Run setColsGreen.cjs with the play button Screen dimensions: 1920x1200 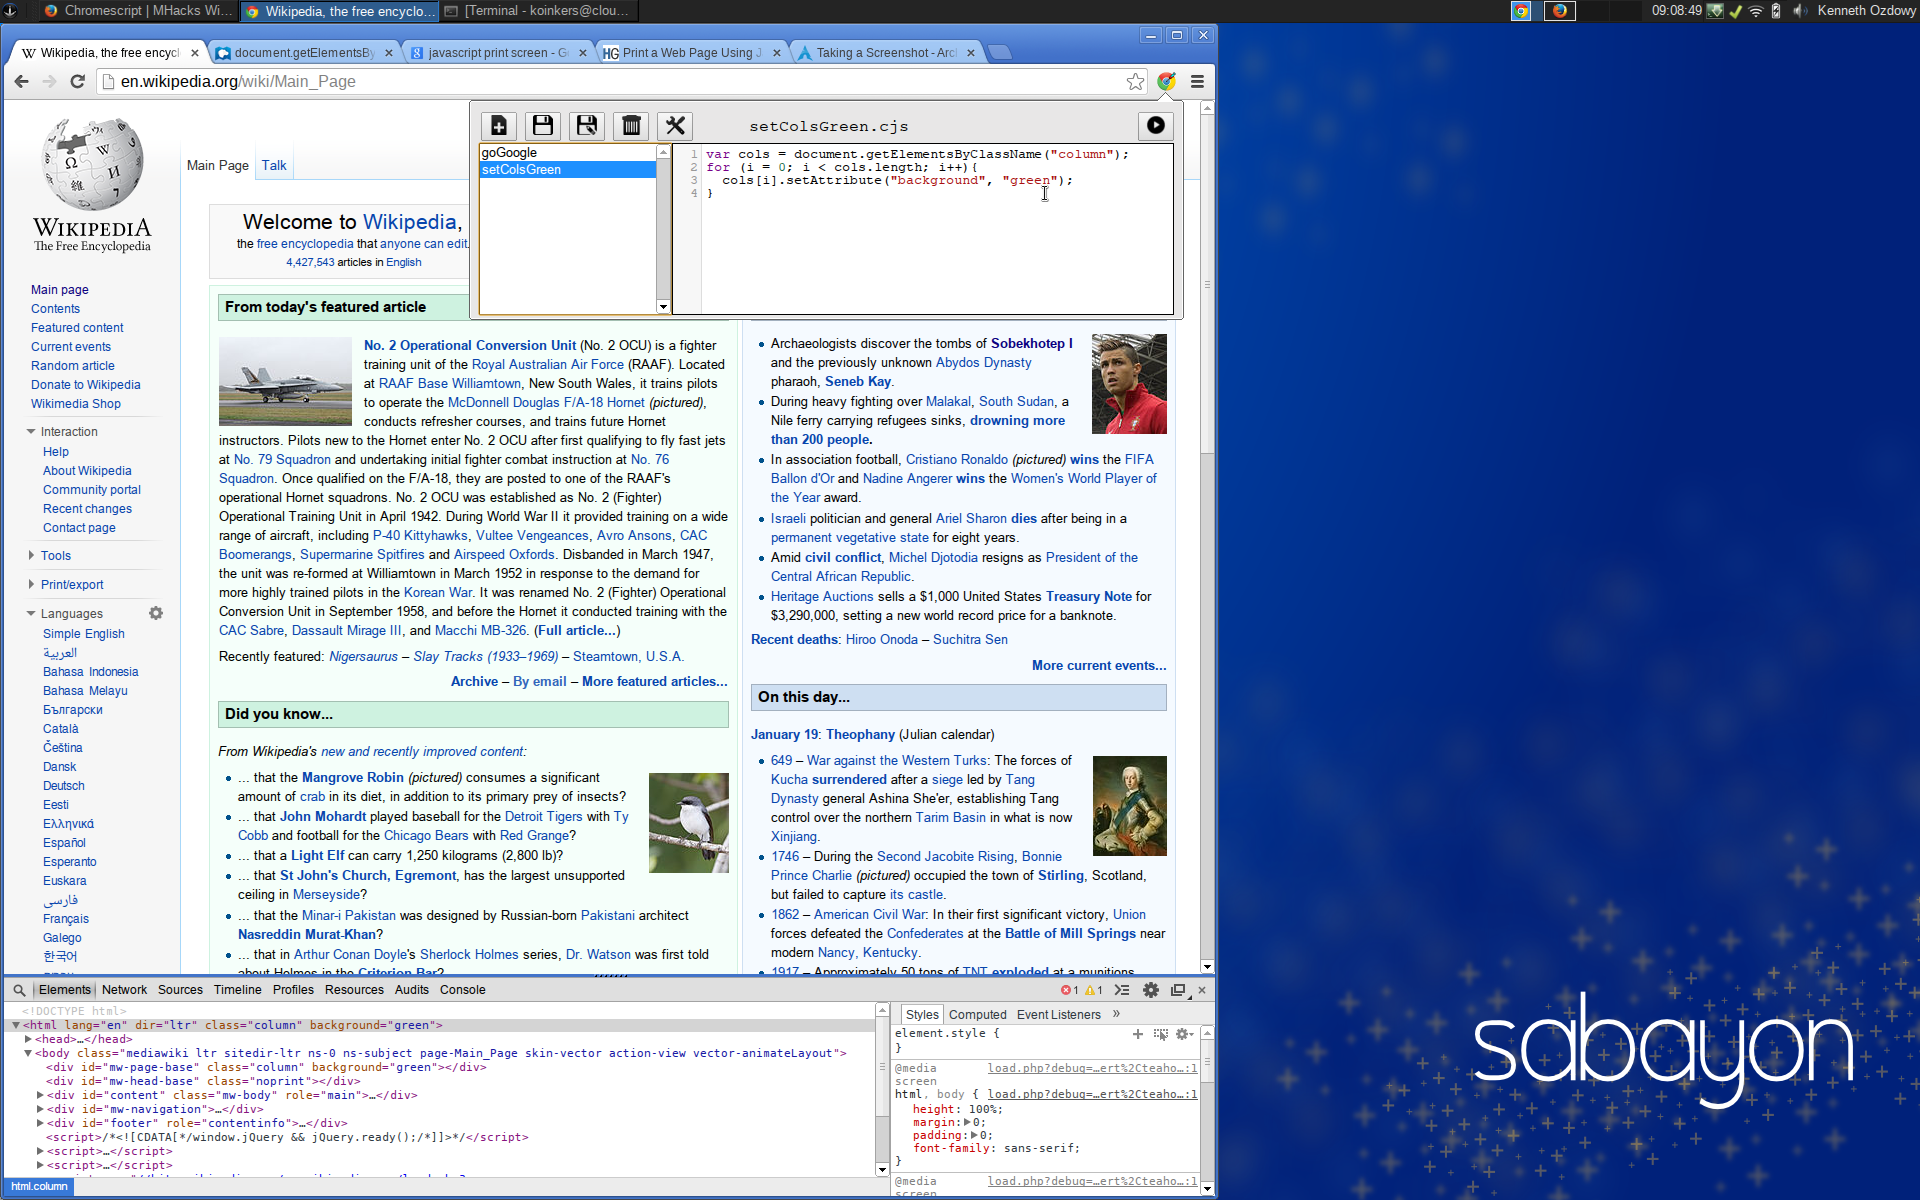coord(1155,125)
